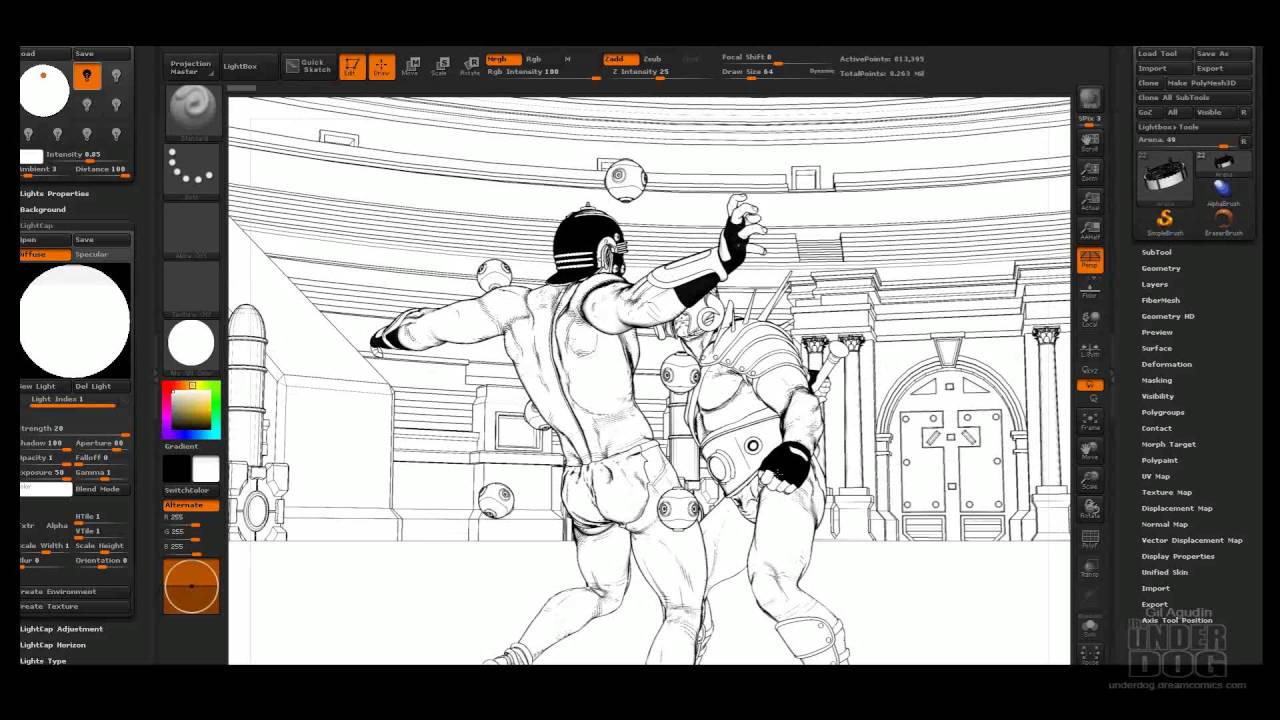Toggle Zsub mode
This screenshot has height=720, width=1280.
click(652, 59)
